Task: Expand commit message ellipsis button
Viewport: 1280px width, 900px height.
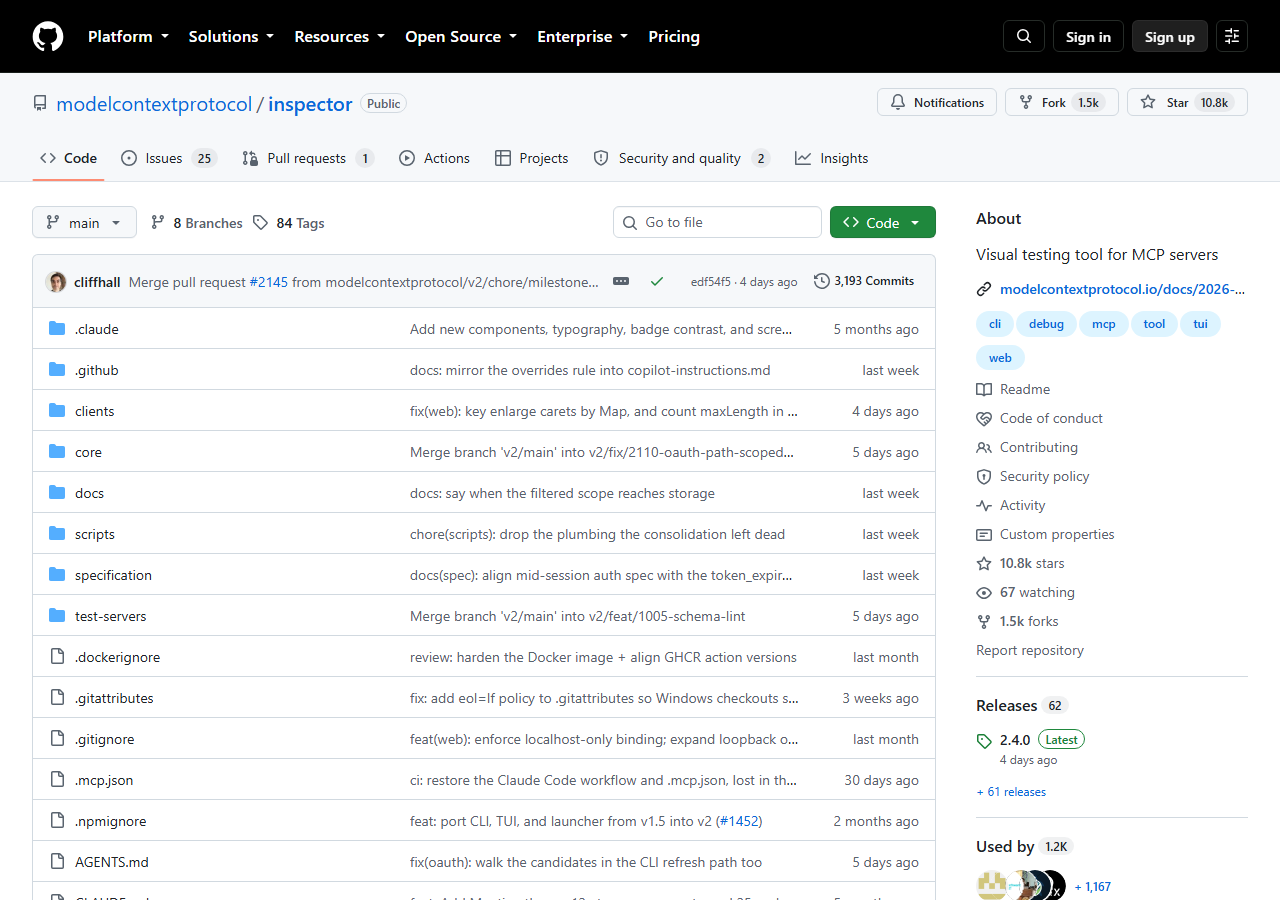Action: (621, 281)
